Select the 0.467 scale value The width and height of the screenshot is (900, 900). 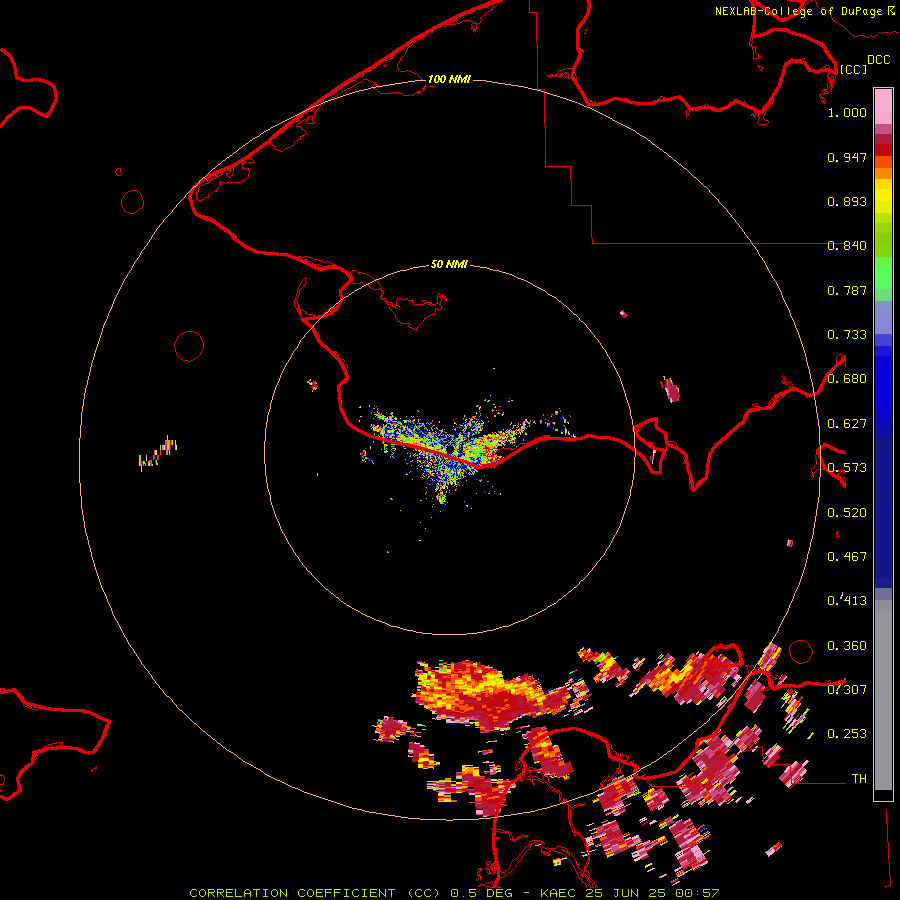click(x=847, y=557)
